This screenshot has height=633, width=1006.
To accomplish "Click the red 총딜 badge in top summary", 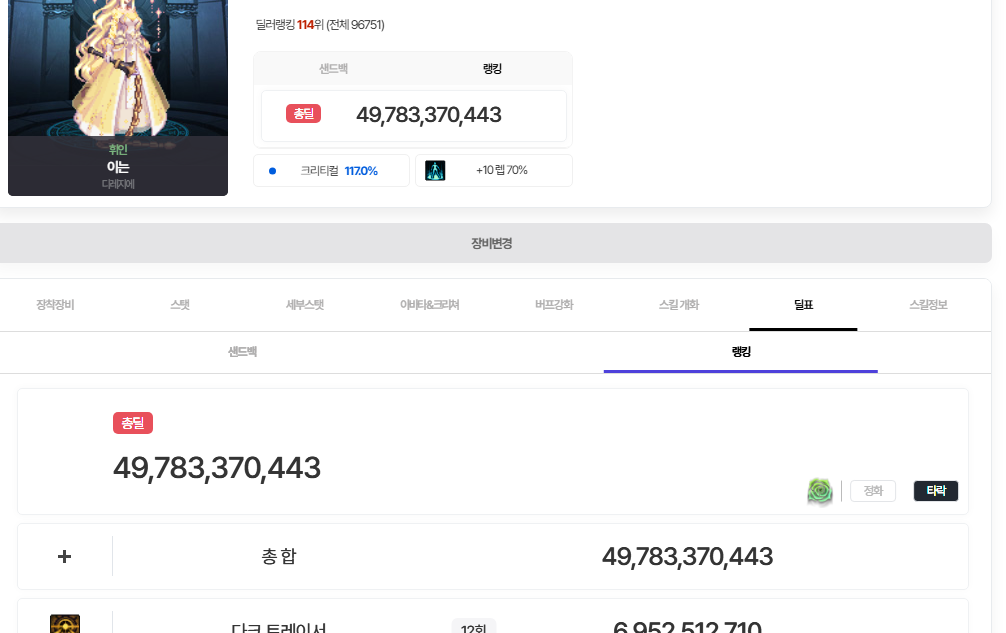I will tap(303, 114).
